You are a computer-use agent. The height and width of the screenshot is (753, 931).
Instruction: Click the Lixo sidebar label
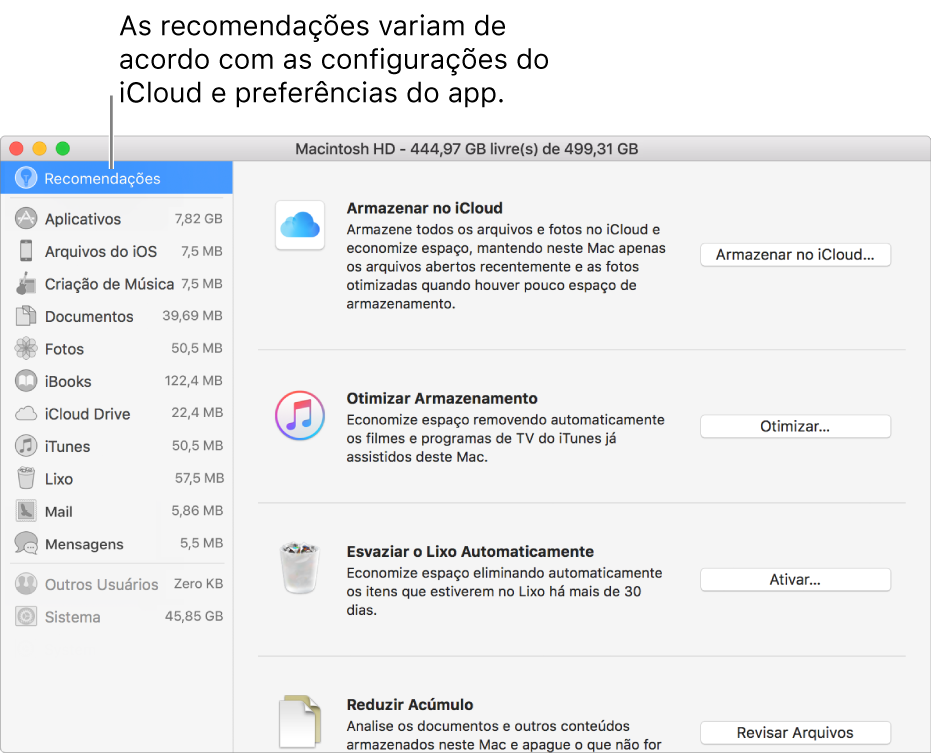59,479
